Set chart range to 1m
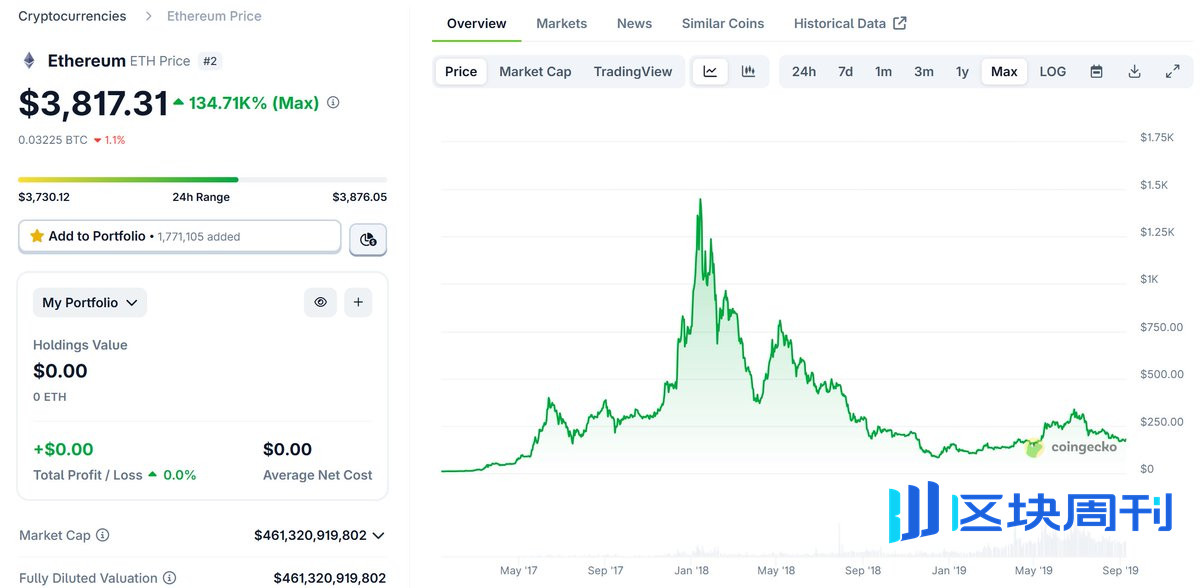1200x588 pixels. [883, 71]
